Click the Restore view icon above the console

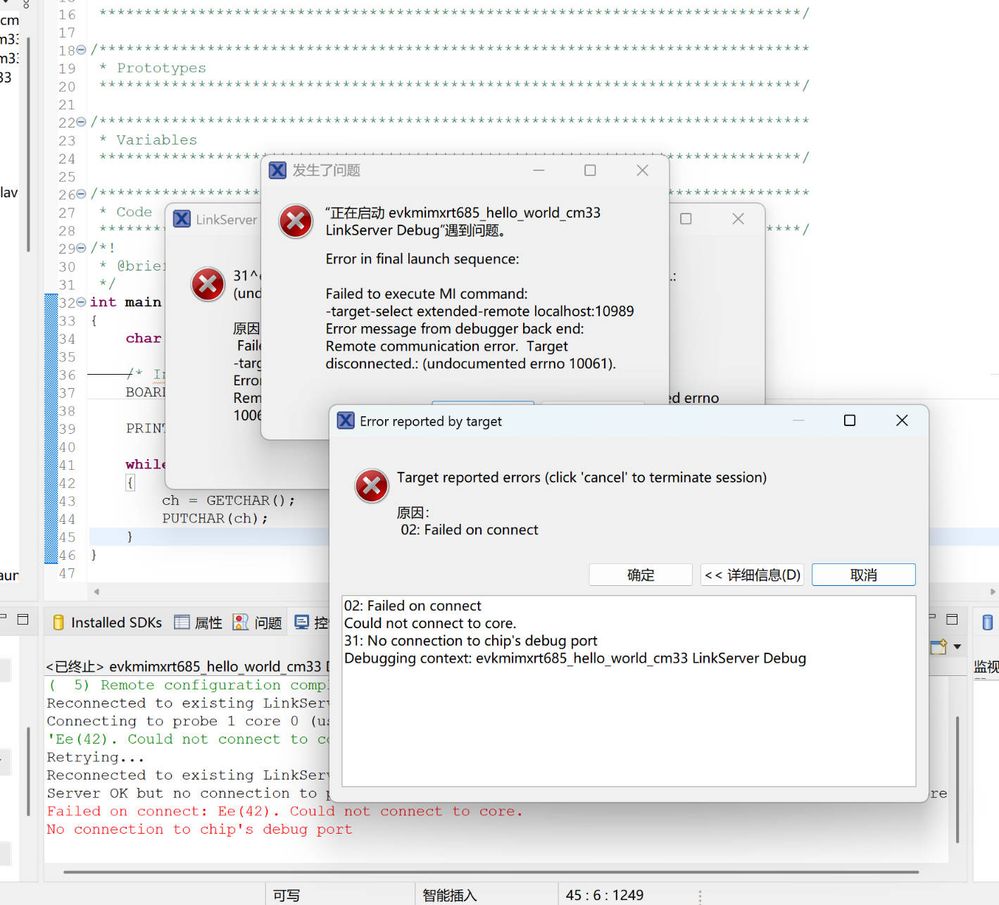click(x=952, y=618)
